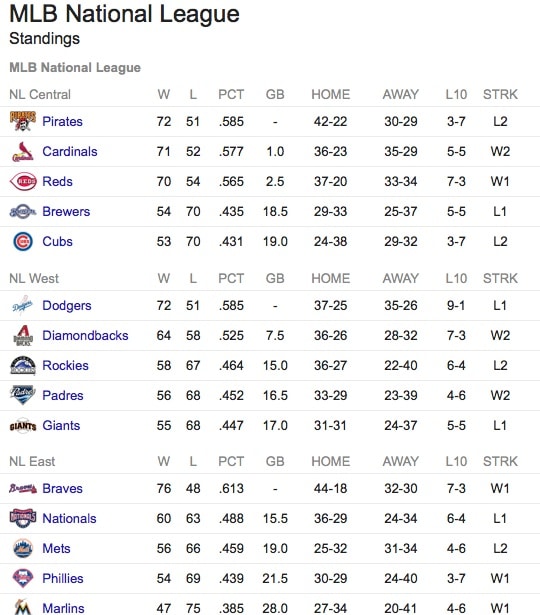Open the Nationals team link

click(x=69, y=519)
